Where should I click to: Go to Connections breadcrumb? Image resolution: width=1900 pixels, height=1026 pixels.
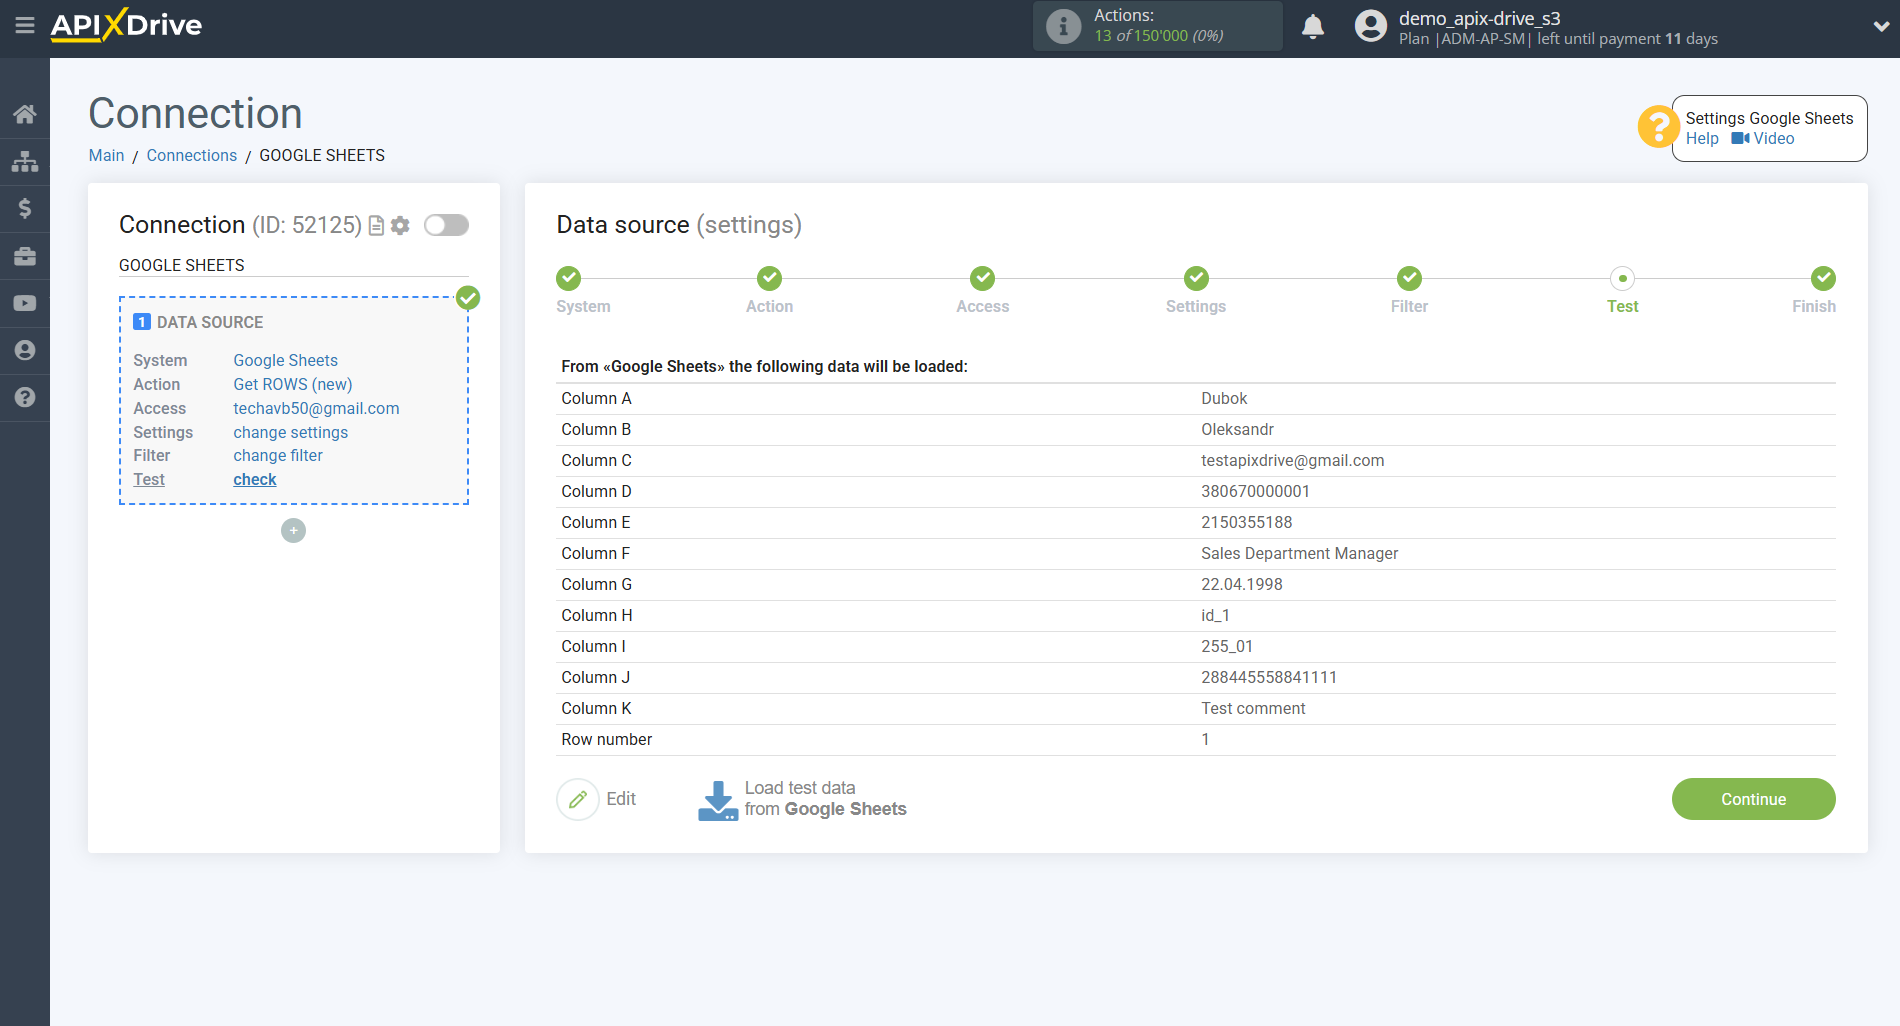click(x=192, y=155)
